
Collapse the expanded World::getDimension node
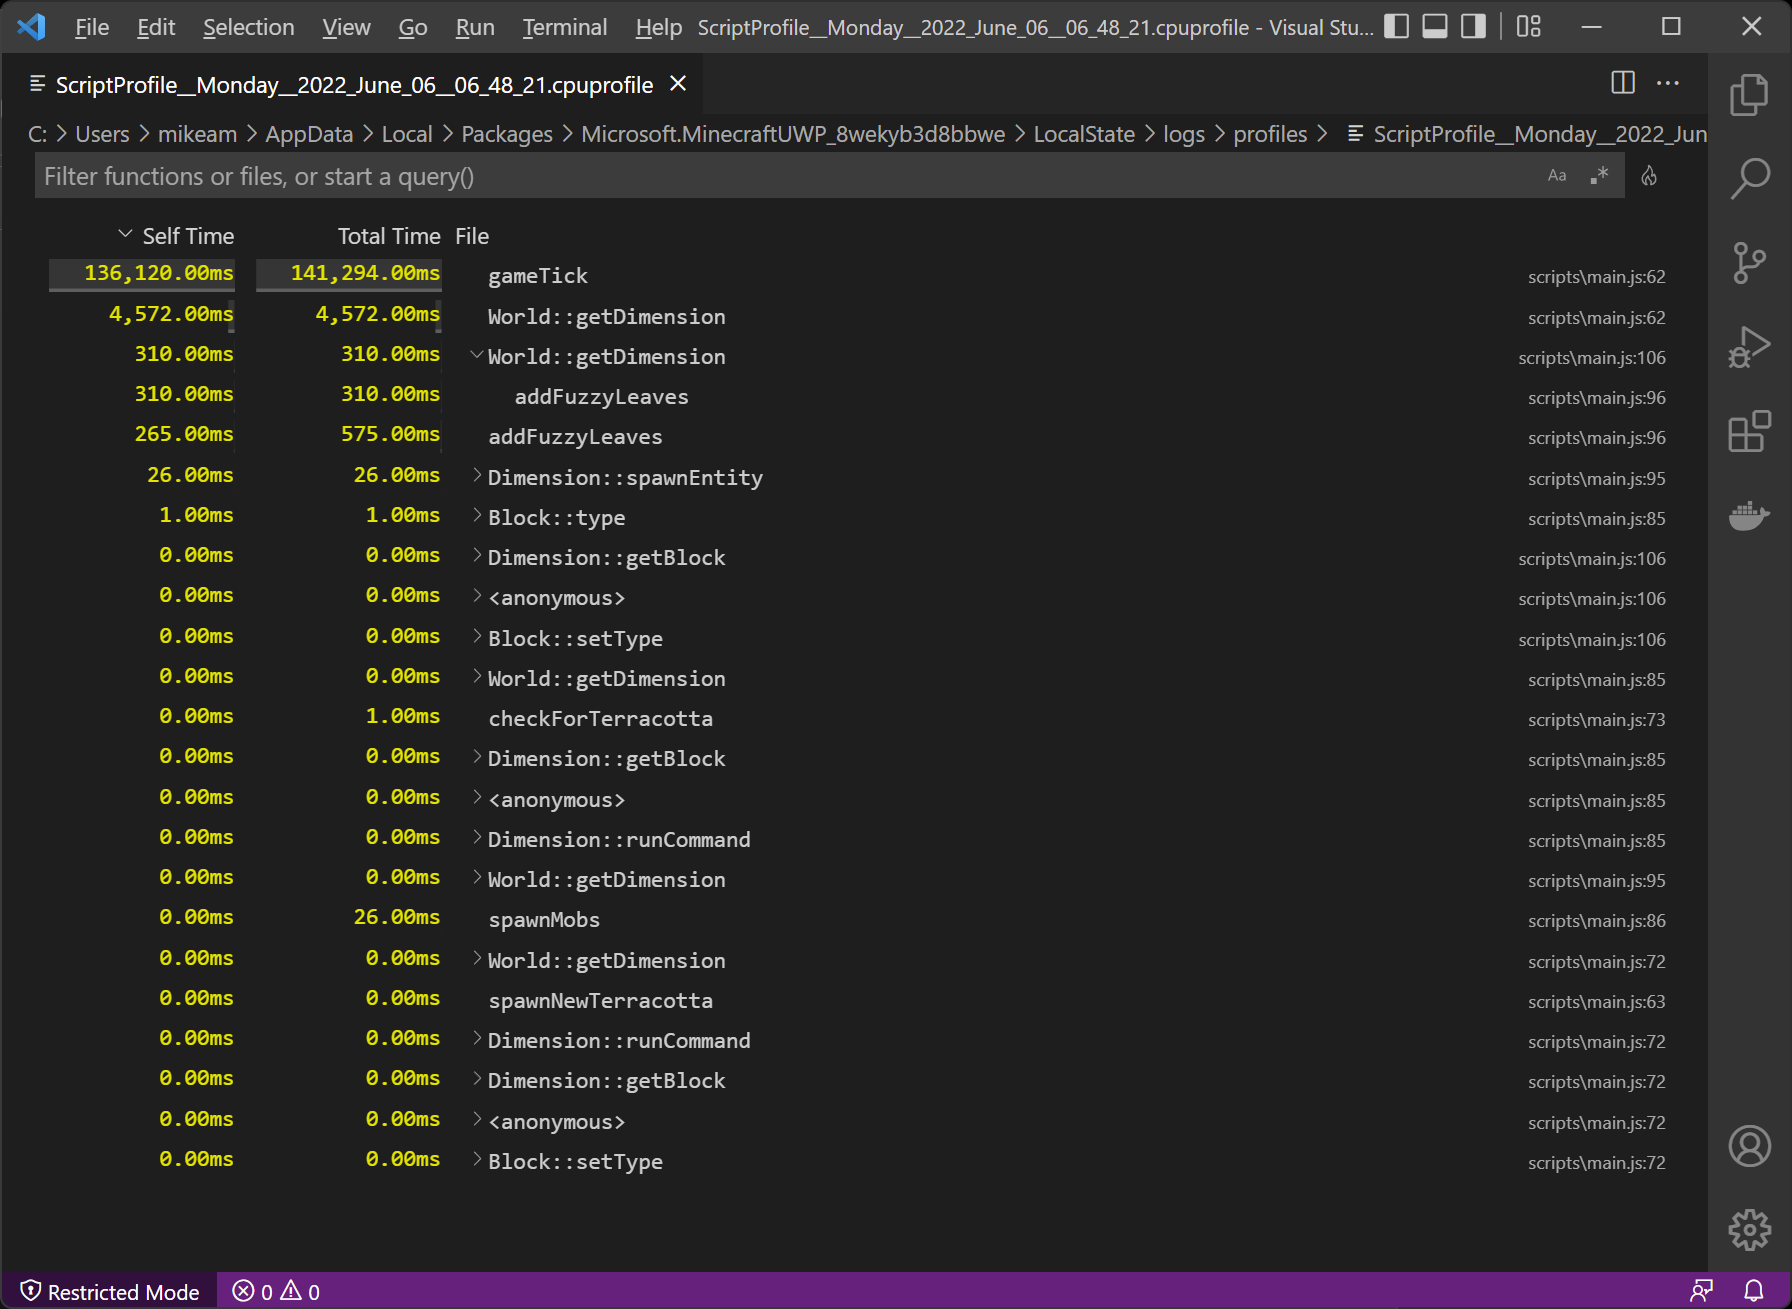point(476,356)
